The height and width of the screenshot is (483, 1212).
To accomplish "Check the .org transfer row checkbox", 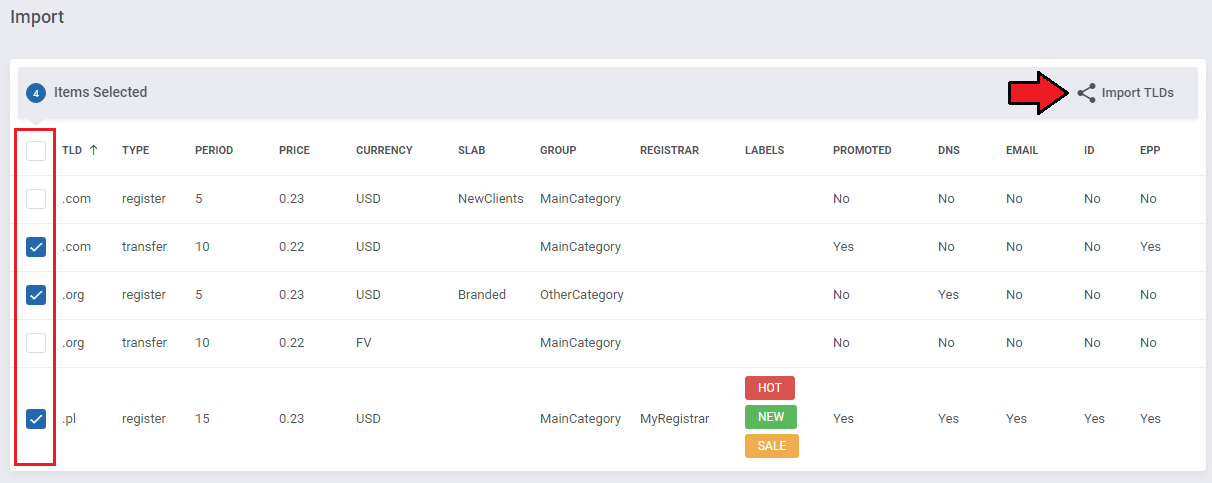I will tap(36, 343).
